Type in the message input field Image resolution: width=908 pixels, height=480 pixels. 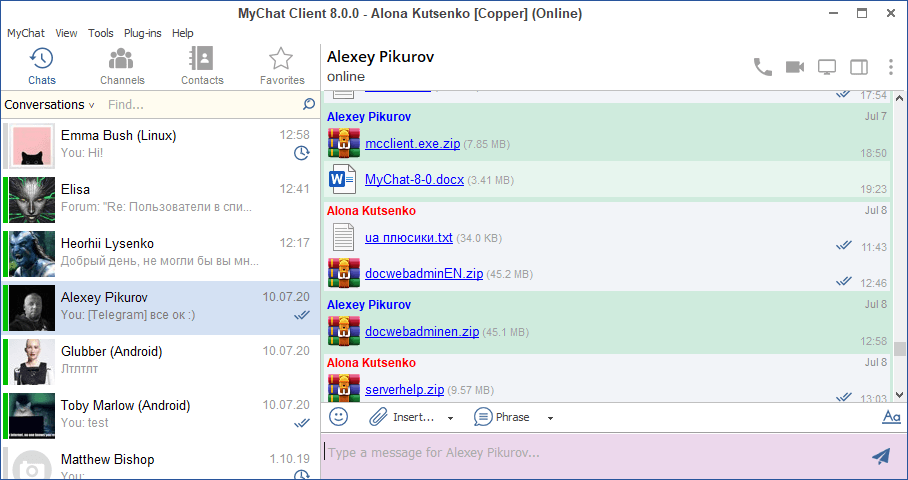[x=590, y=453]
